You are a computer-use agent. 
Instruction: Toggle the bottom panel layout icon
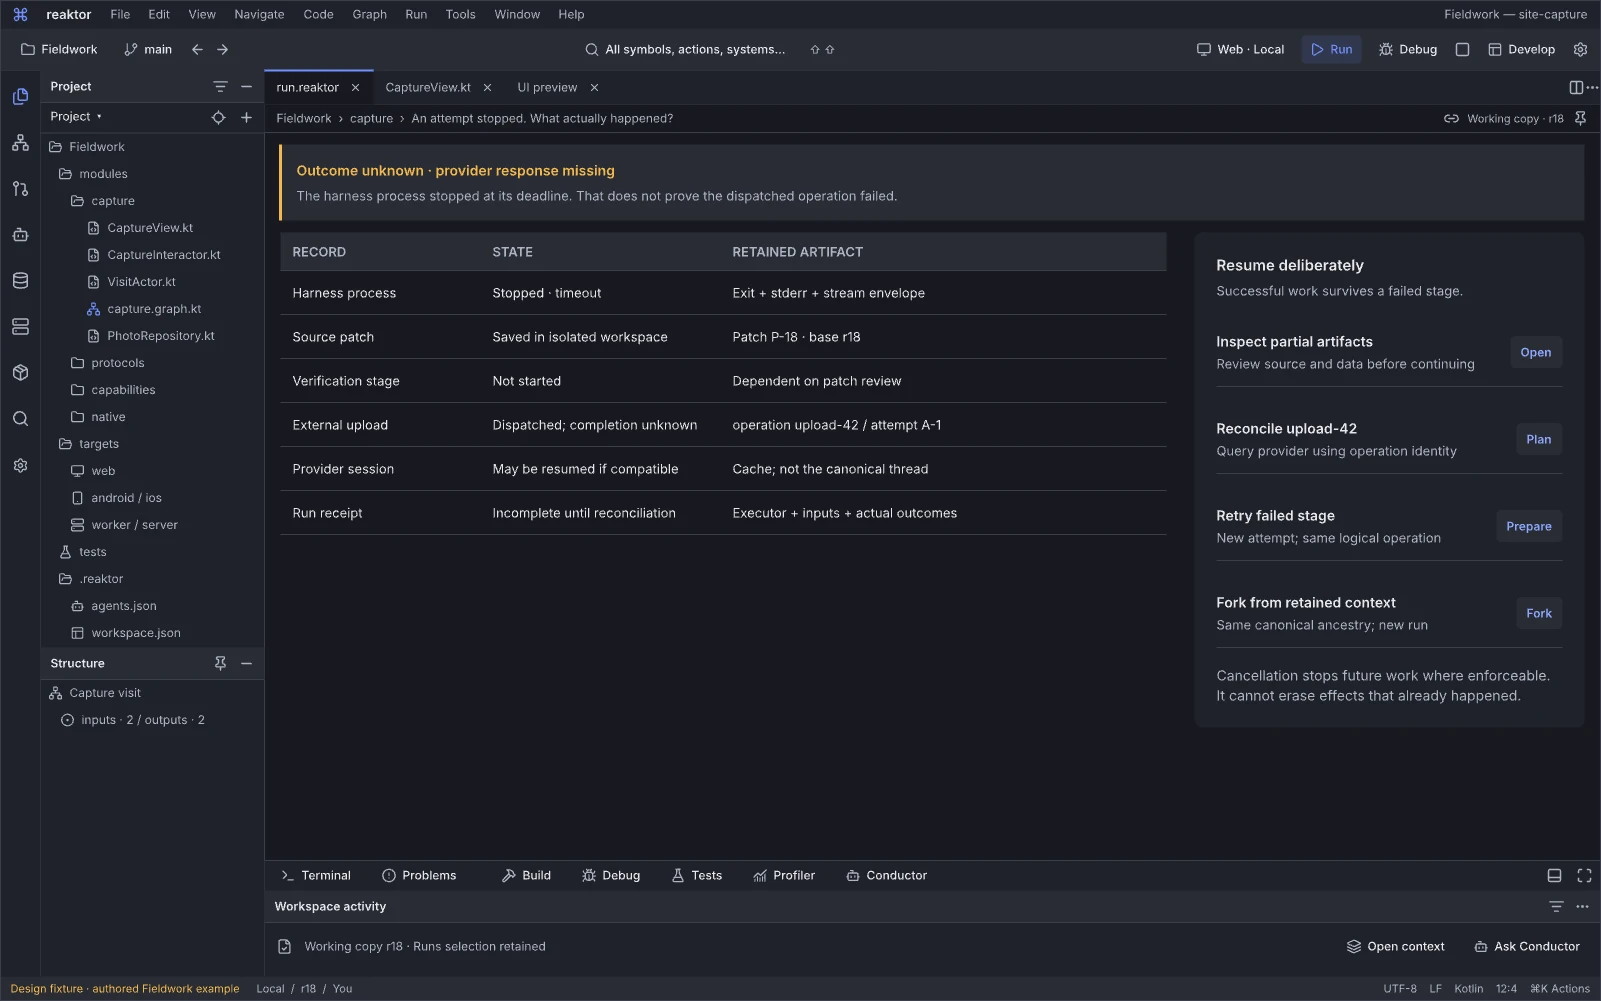pyautogui.click(x=1554, y=875)
